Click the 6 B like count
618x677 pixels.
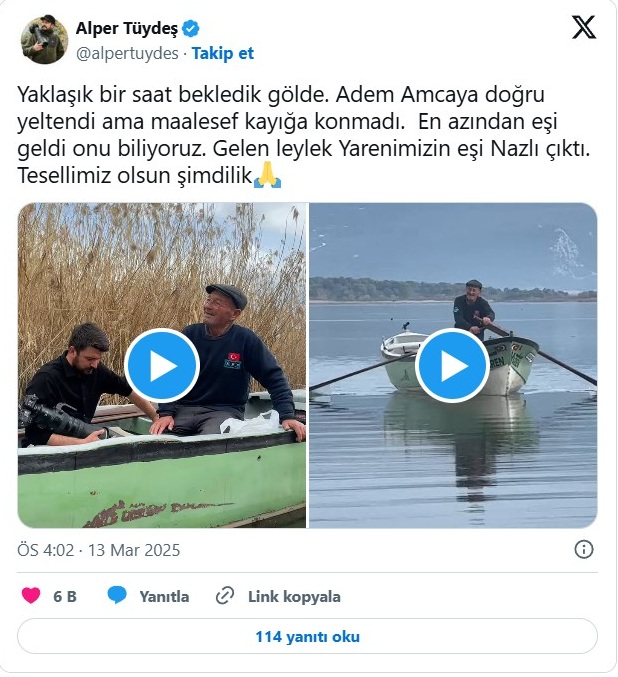[x=65, y=597]
